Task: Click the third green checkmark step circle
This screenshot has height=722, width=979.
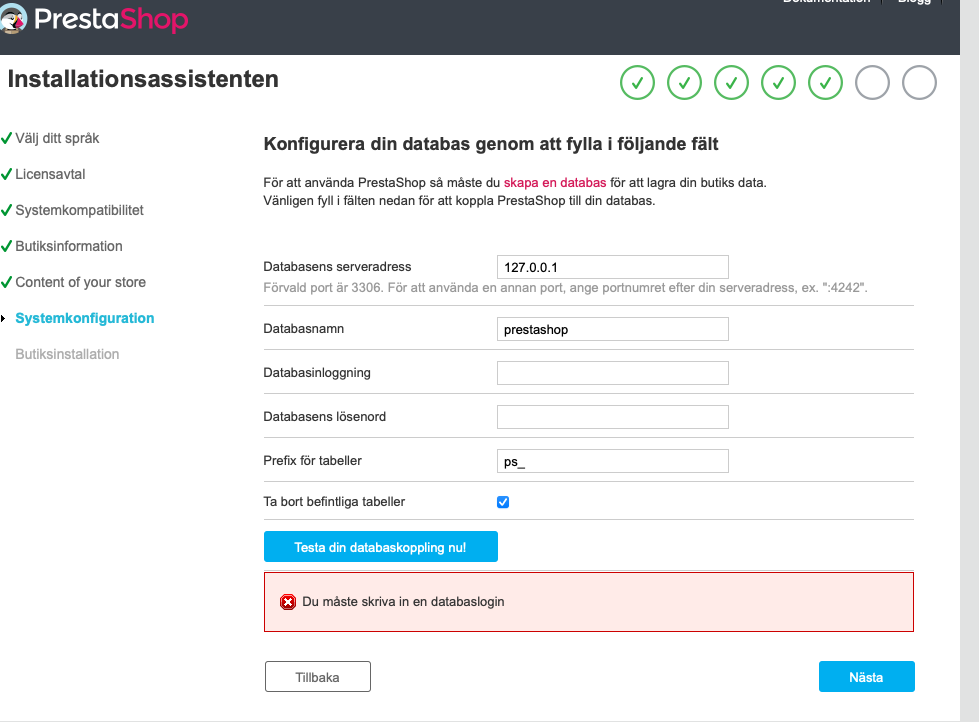Action: pyautogui.click(x=731, y=84)
